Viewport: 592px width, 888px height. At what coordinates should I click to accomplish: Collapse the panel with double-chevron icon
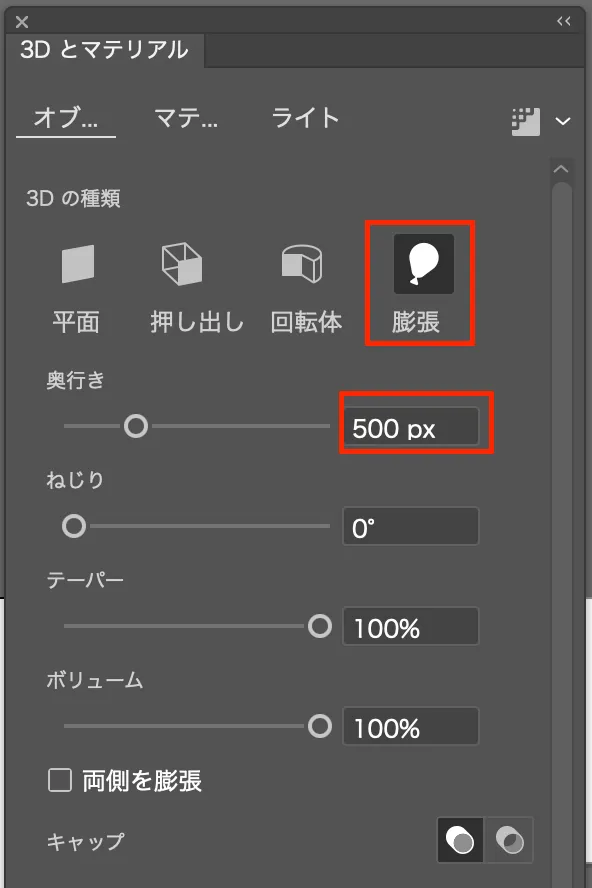(x=564, y=22)
